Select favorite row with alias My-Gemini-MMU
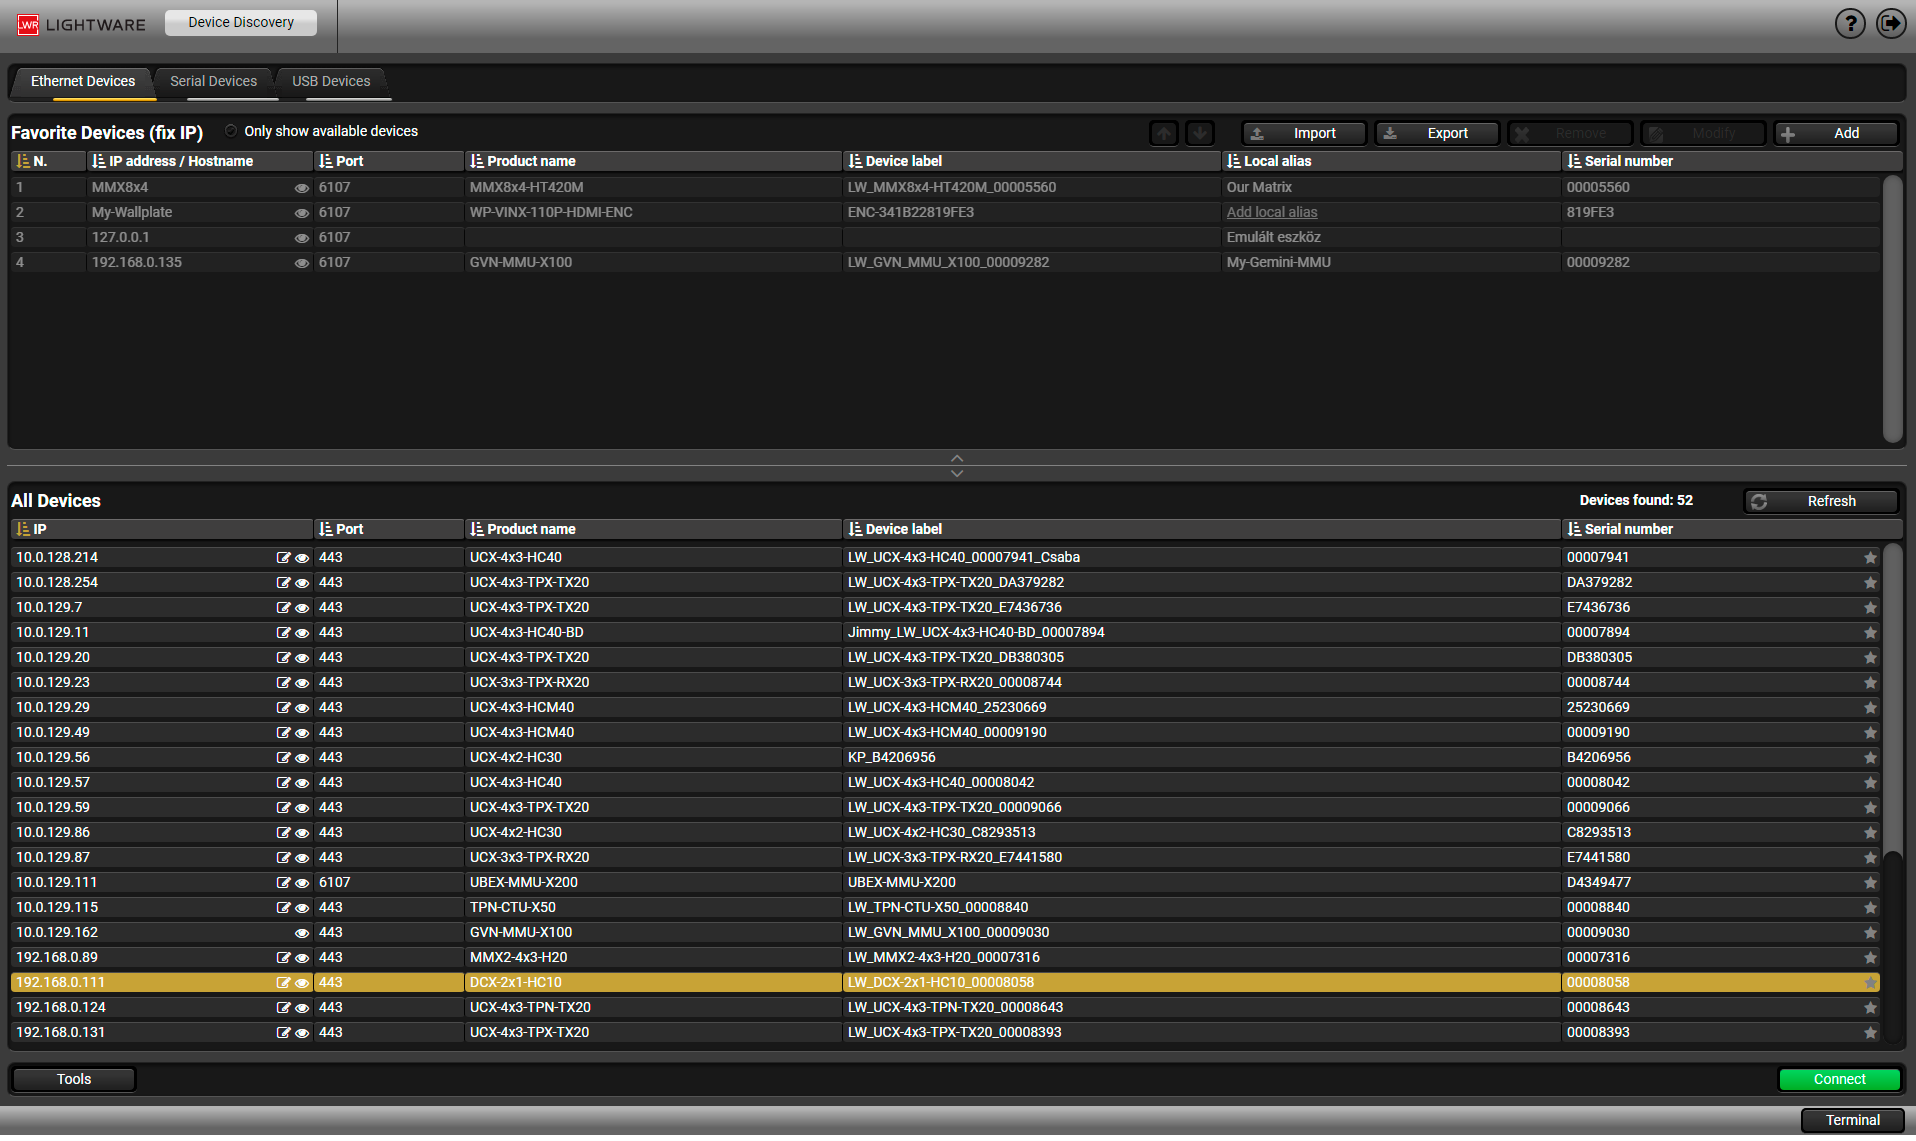1916x1141 pixels. pyautogui.click(x=945, y=263)
